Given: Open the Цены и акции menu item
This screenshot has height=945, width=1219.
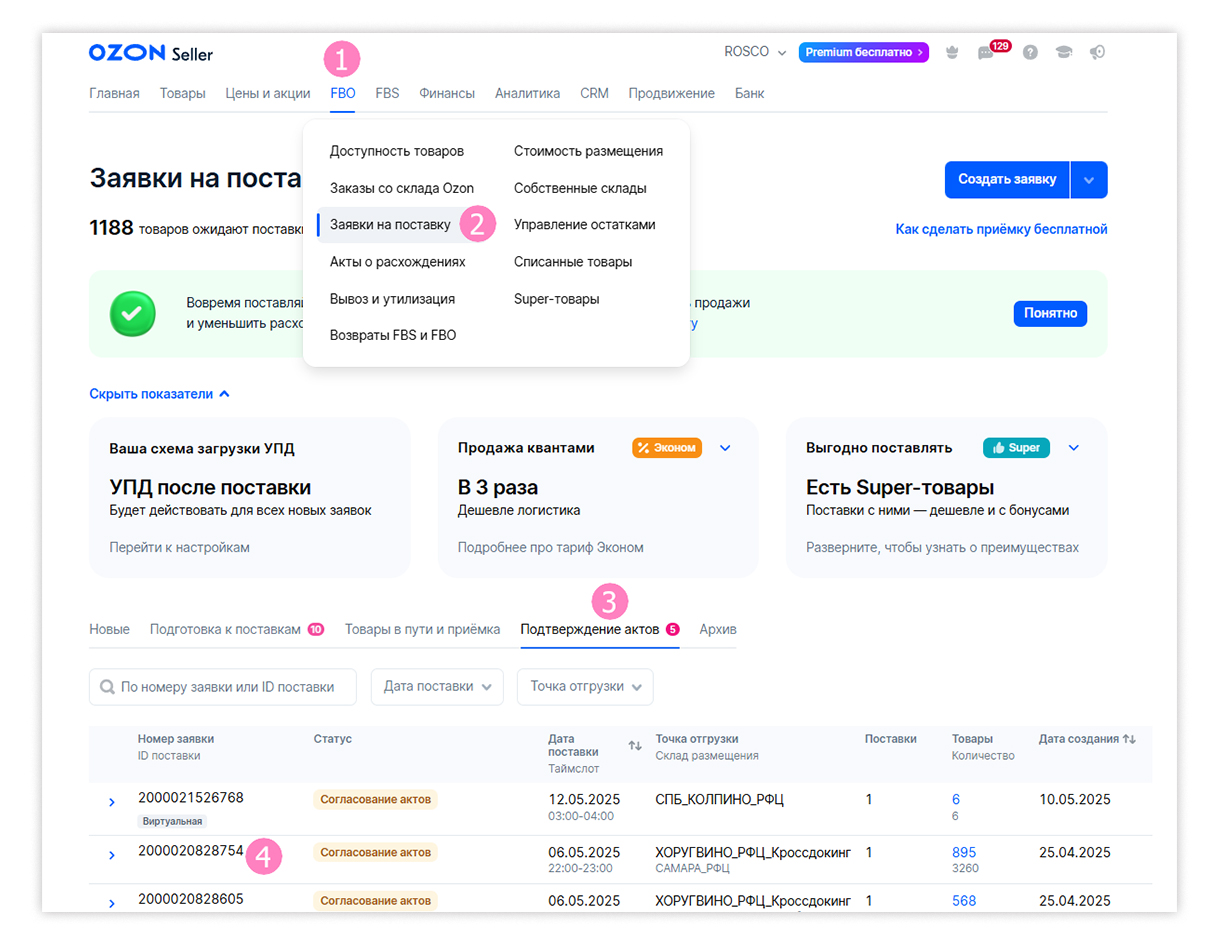Looking at the screenshot, I should (268, 93).
